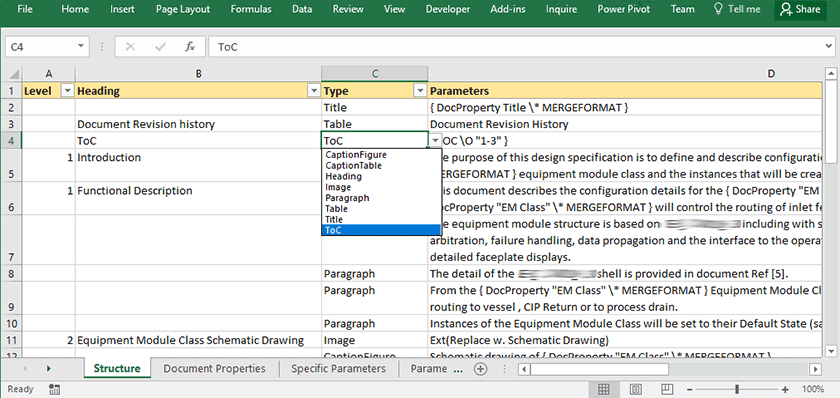Viewport: 840px width, 398px height.
Task: Select row 8 header
Action: 11,274
